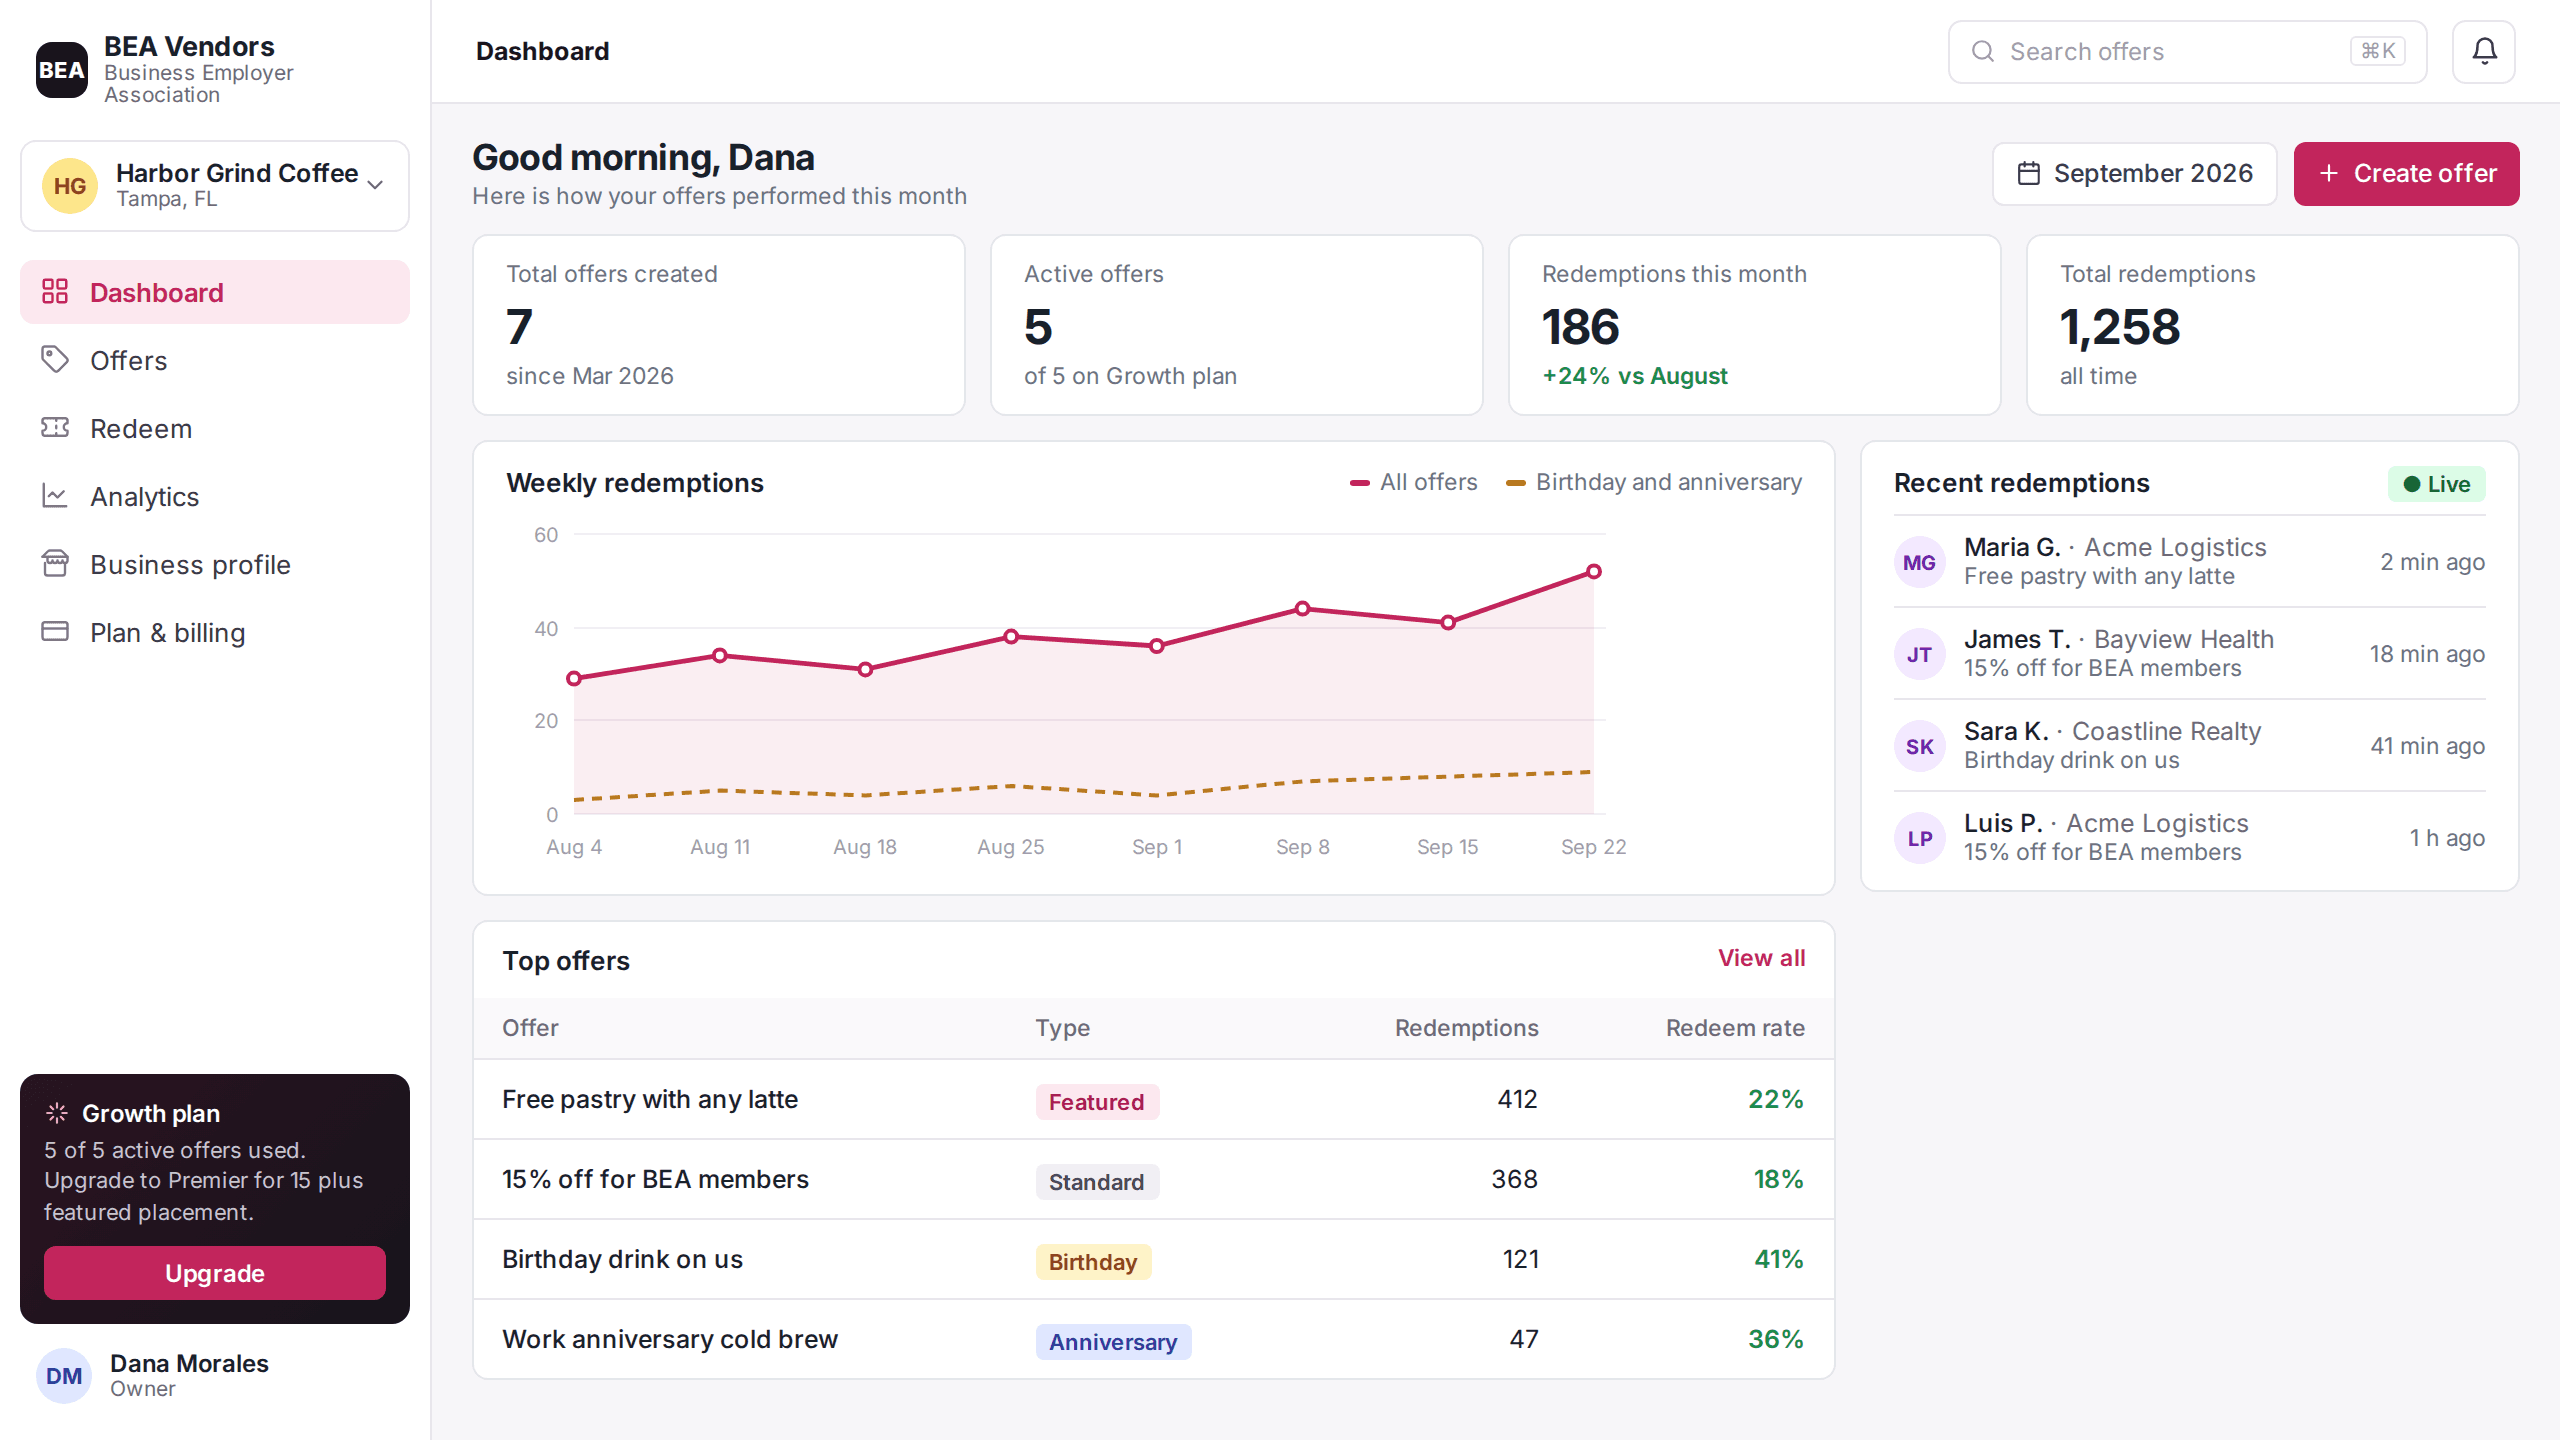2560x1440 pixels.
Task: Click the JT avatar for James T.
Action: 1920,654
